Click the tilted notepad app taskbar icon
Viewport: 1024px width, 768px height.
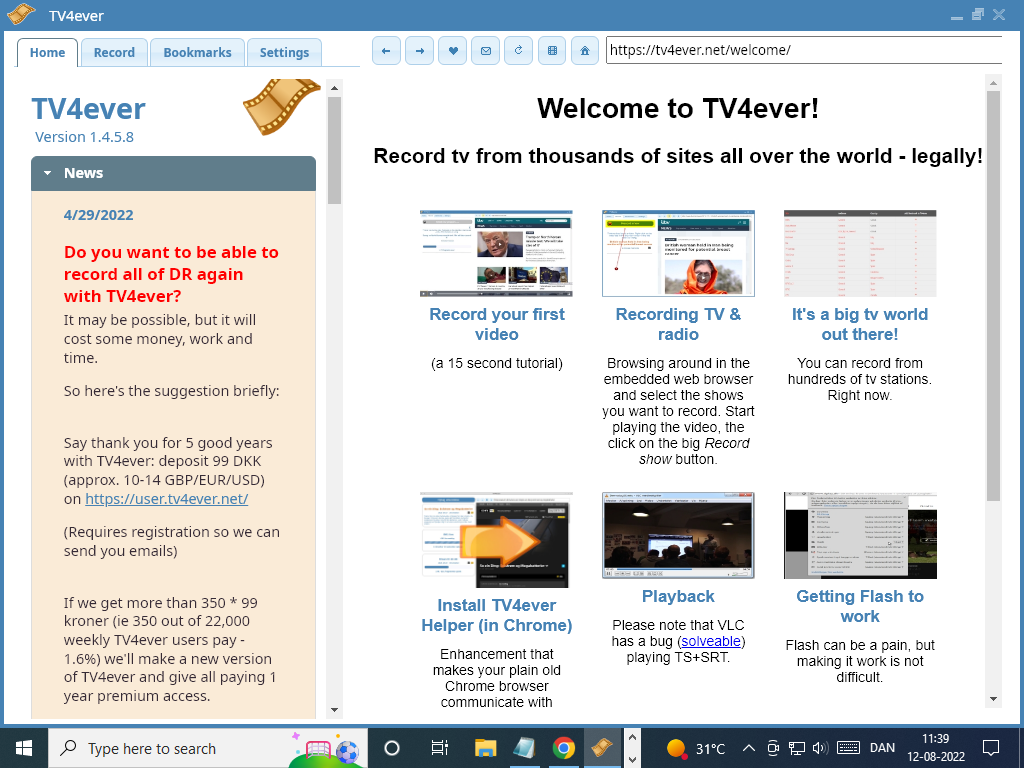tap(524, 748)
